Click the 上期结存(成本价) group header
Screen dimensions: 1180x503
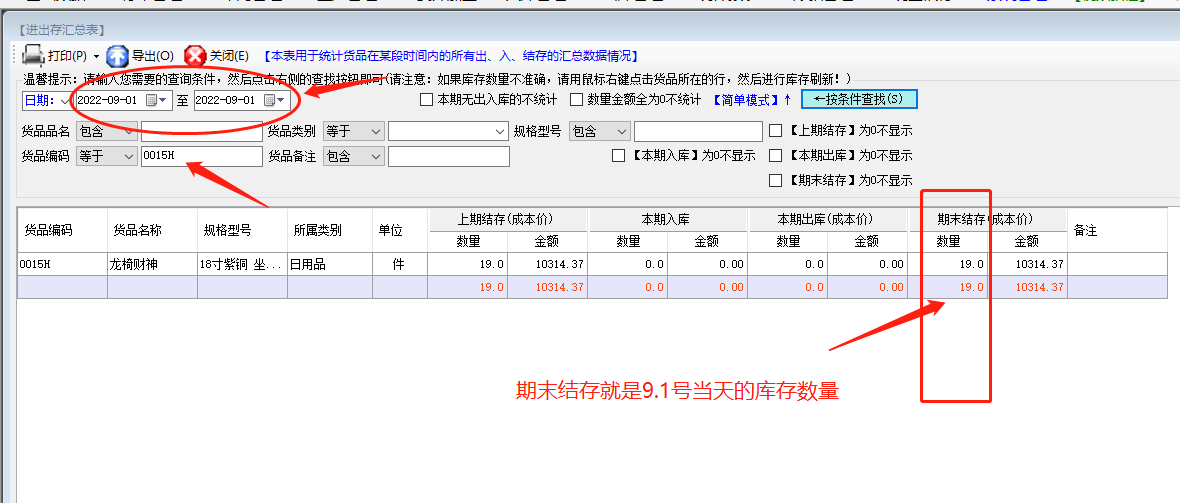pos(508,220)
